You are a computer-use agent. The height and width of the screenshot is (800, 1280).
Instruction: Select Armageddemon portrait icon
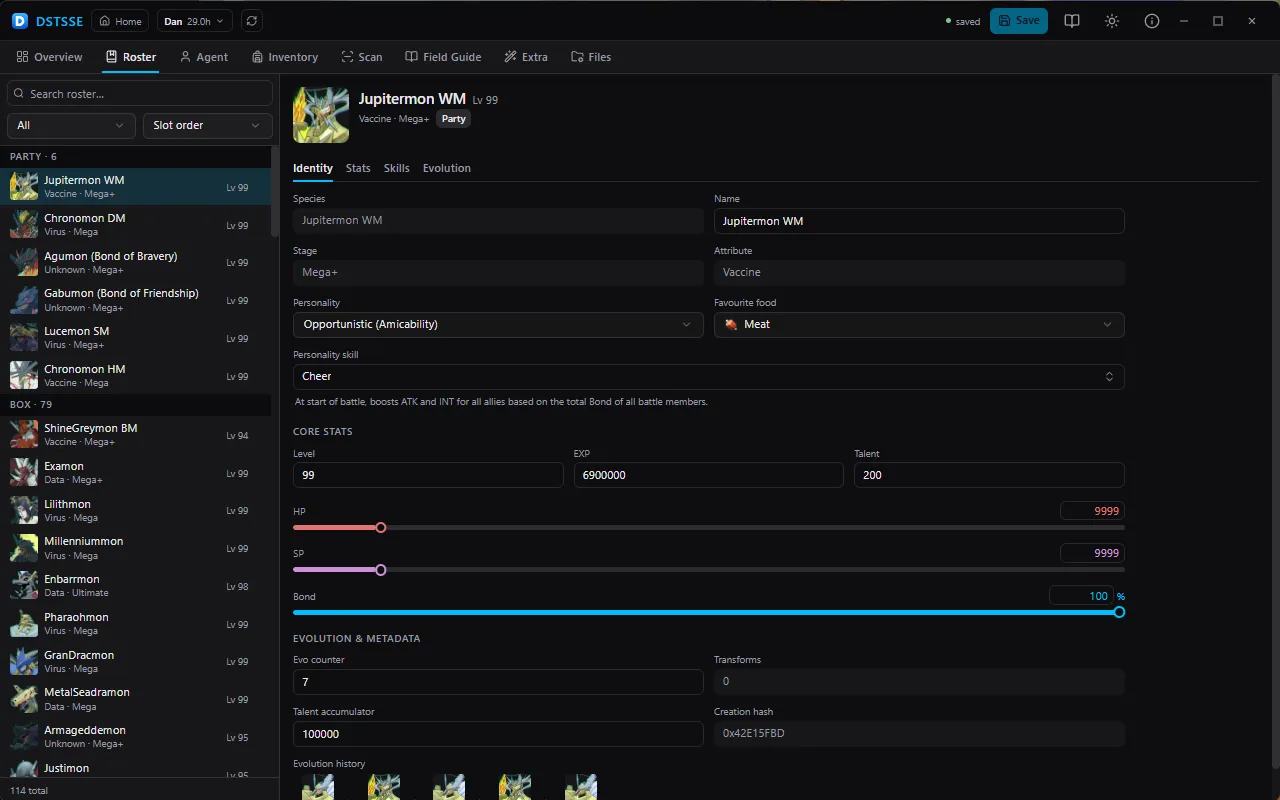(24, 737)
